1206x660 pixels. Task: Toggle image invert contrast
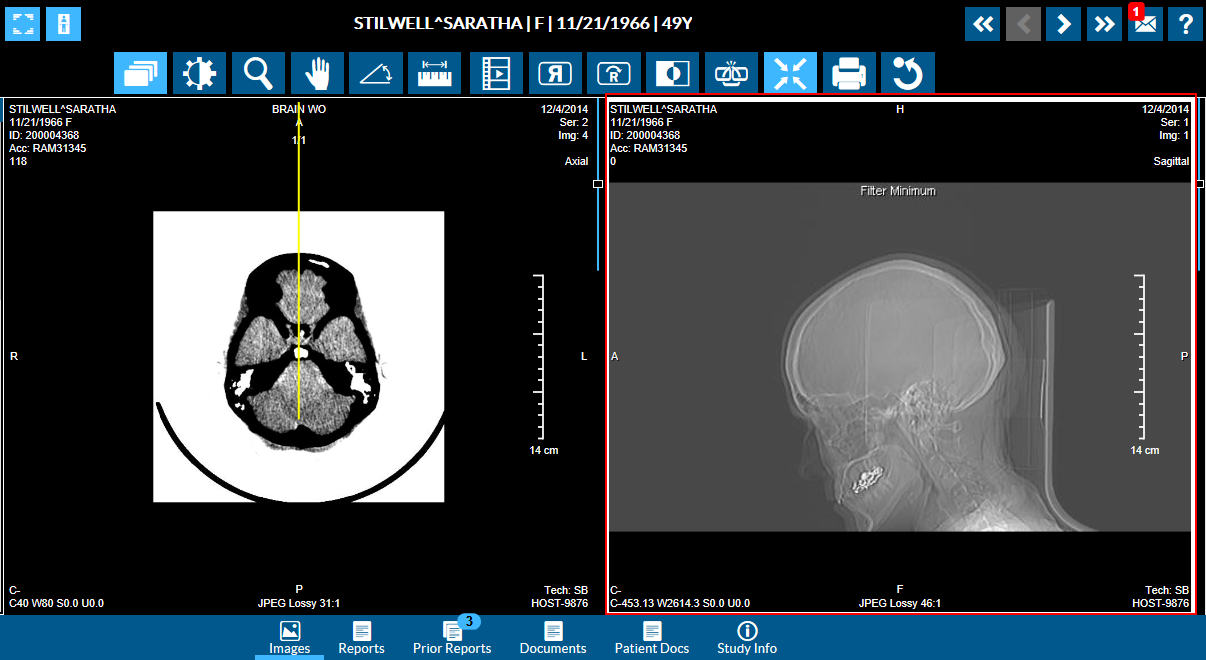point(672,73)
